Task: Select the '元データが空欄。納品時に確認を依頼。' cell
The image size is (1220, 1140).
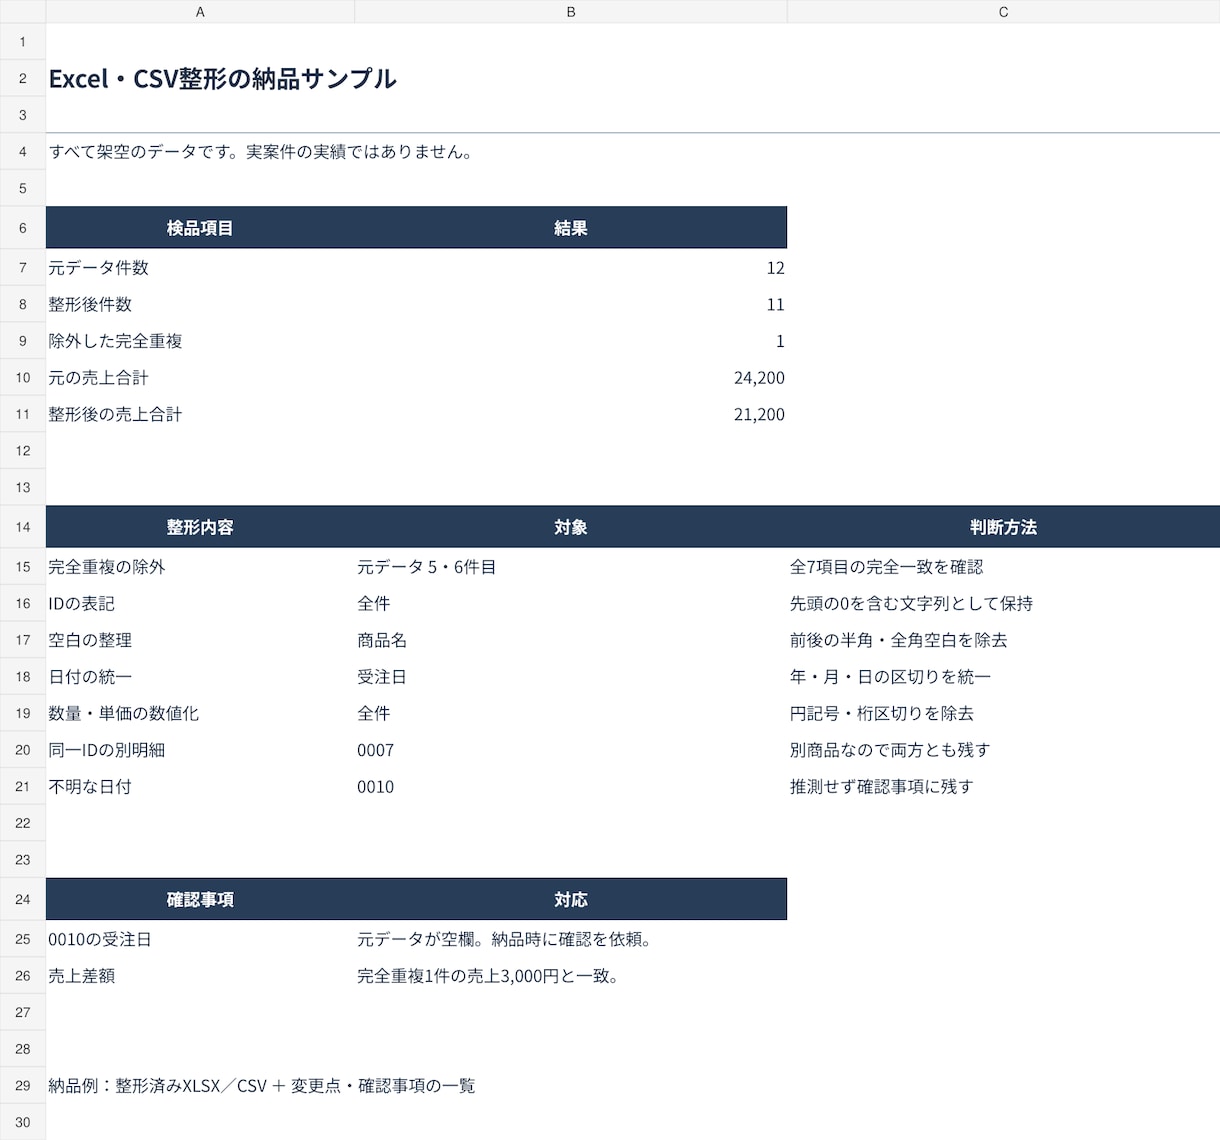Action: coord(571,940)
